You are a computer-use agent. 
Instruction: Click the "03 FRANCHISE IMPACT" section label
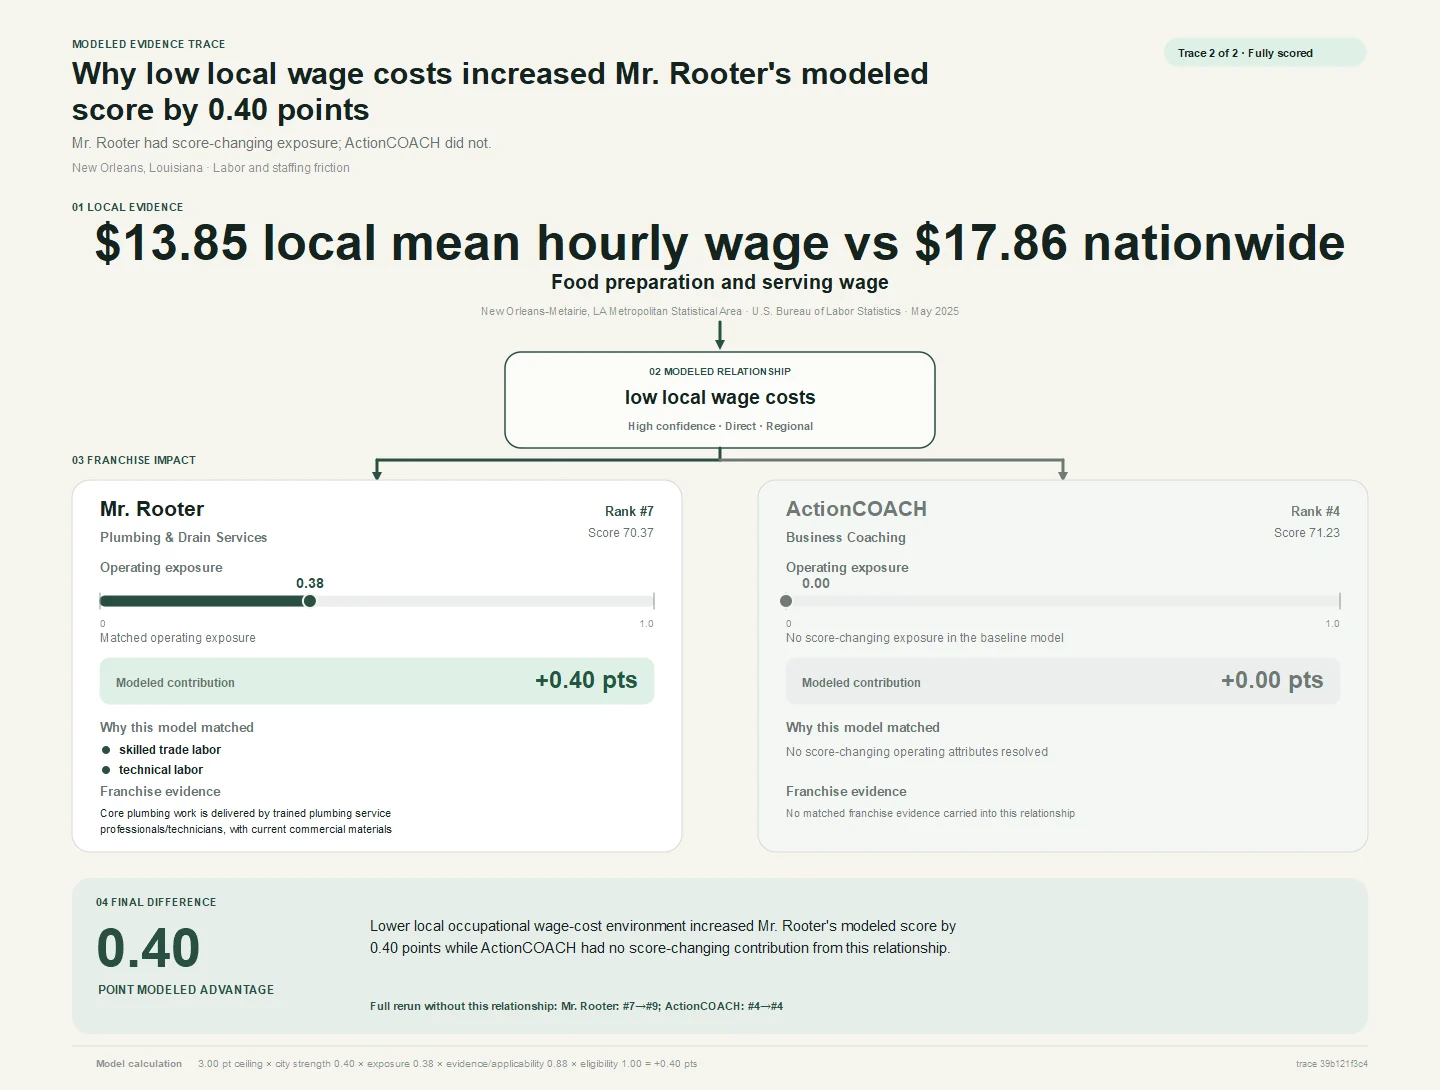pos(134,460)
